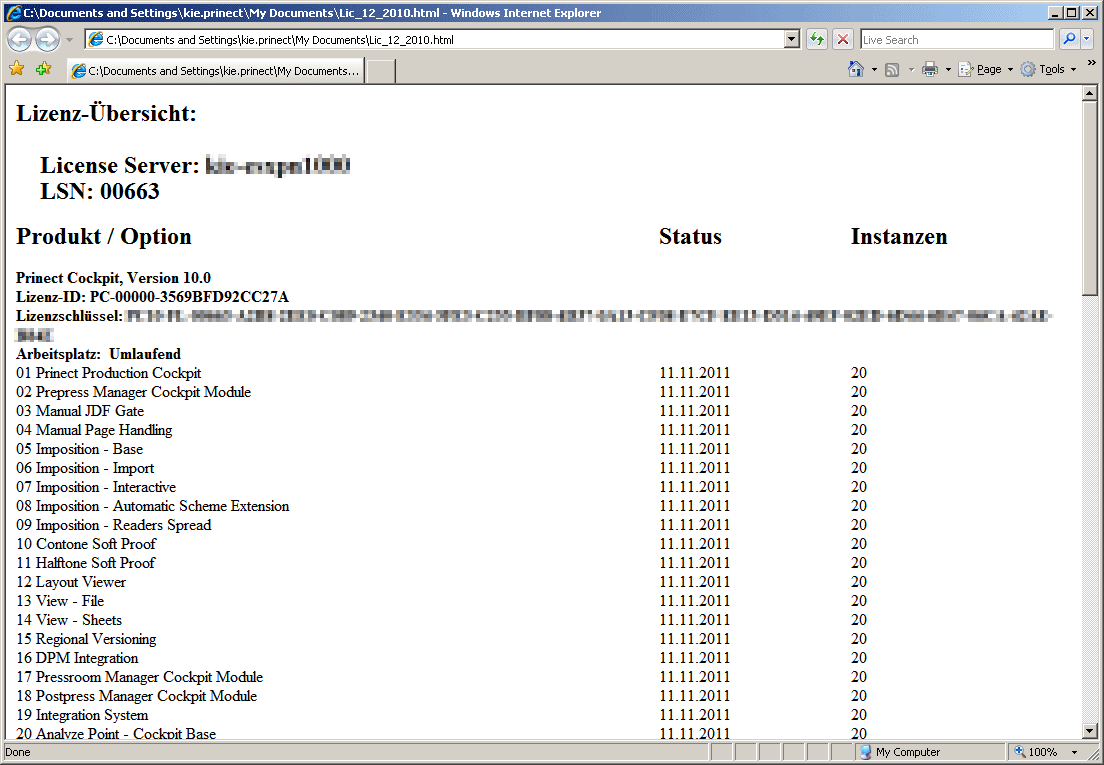Open the Page menu
The image size is (1104, 765).
(x=986, y=69)
